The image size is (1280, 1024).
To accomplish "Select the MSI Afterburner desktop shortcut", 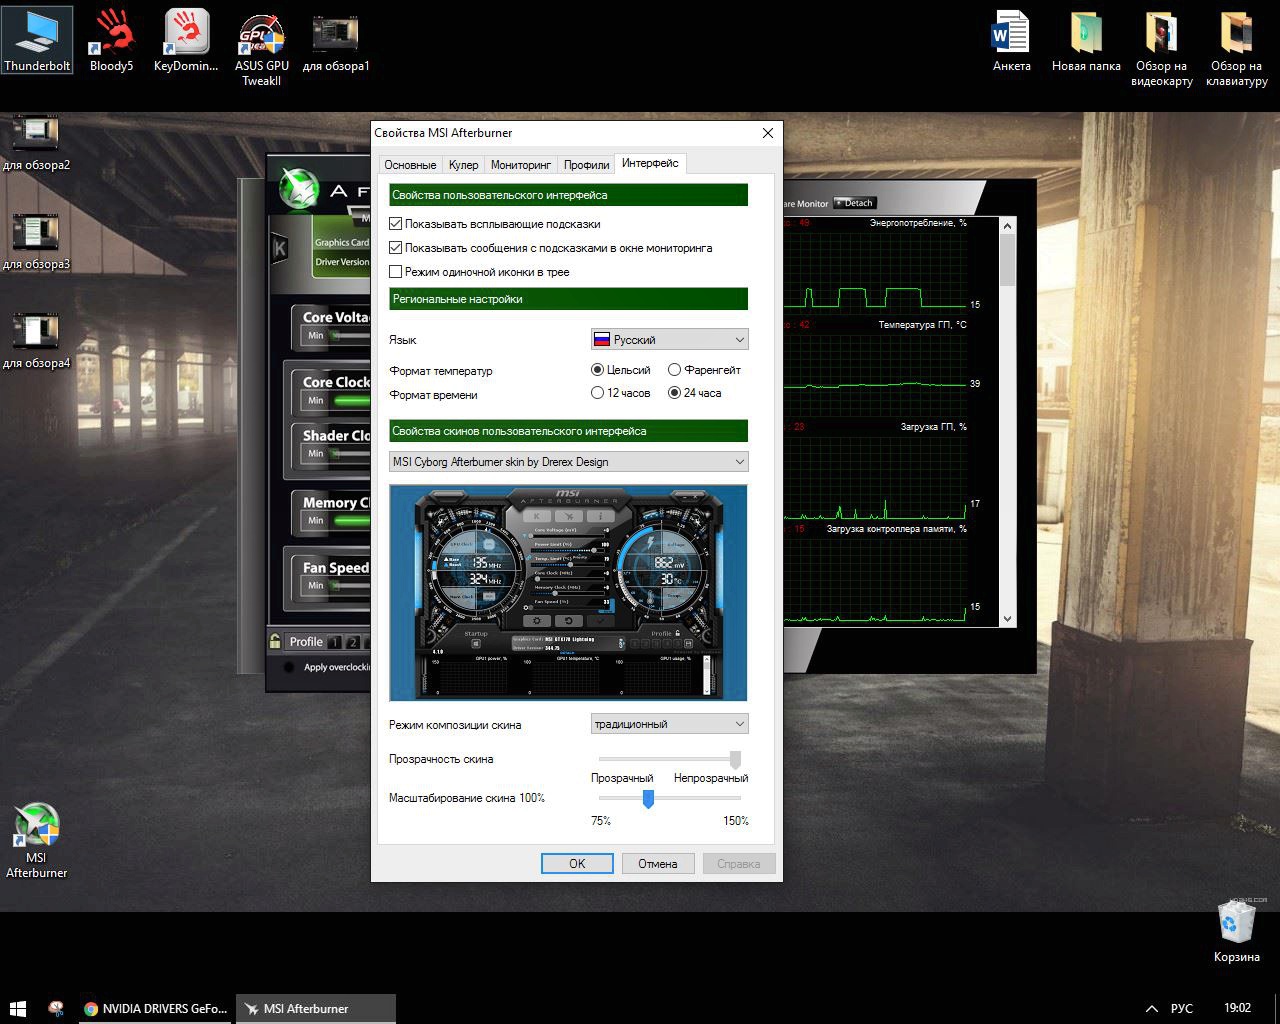I will coord(37,840).
